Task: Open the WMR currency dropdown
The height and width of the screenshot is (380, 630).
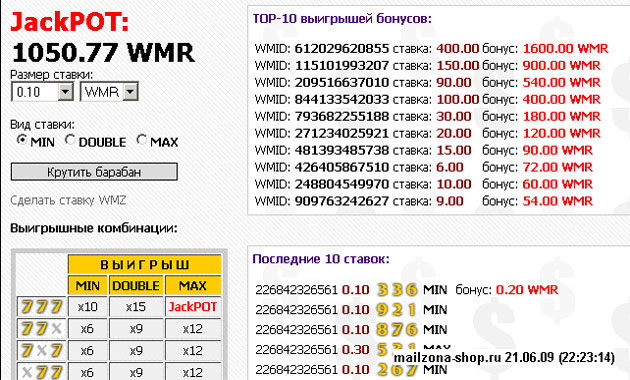Action: point(109,92)
